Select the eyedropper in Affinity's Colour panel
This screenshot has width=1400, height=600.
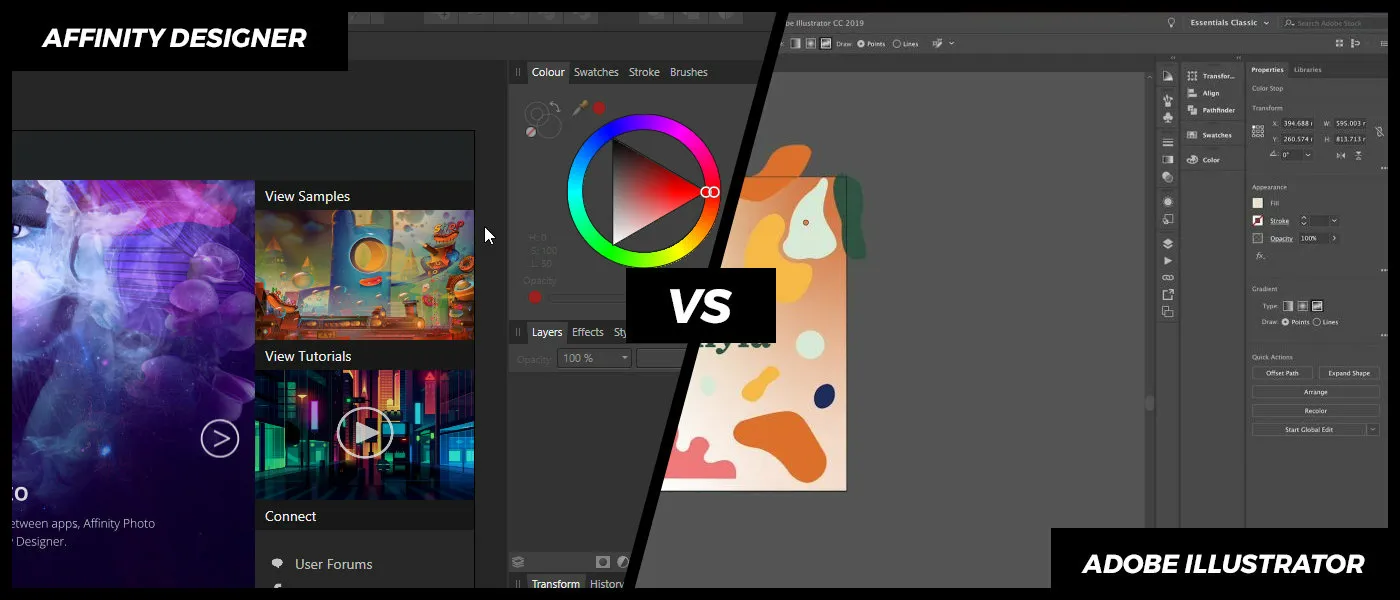pyautogui.click(x=580, y=109)
